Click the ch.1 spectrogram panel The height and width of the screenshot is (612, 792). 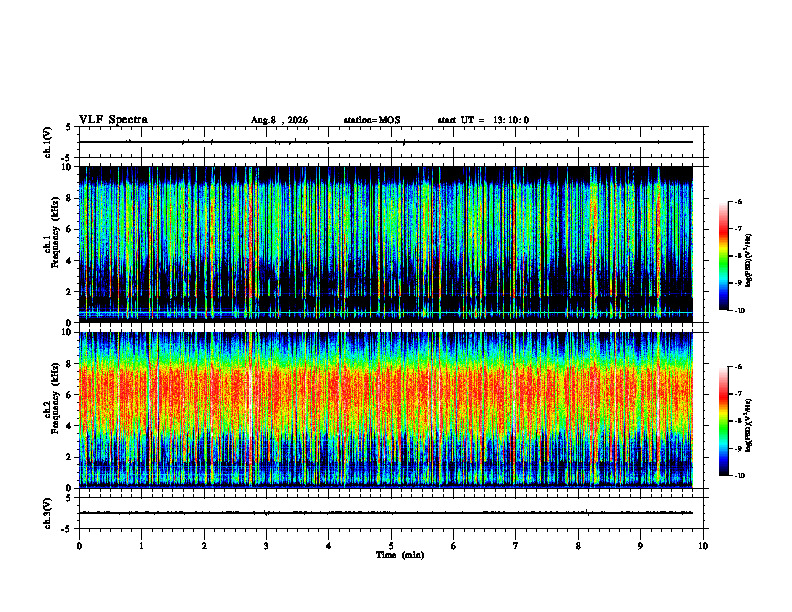pos(386,244)
